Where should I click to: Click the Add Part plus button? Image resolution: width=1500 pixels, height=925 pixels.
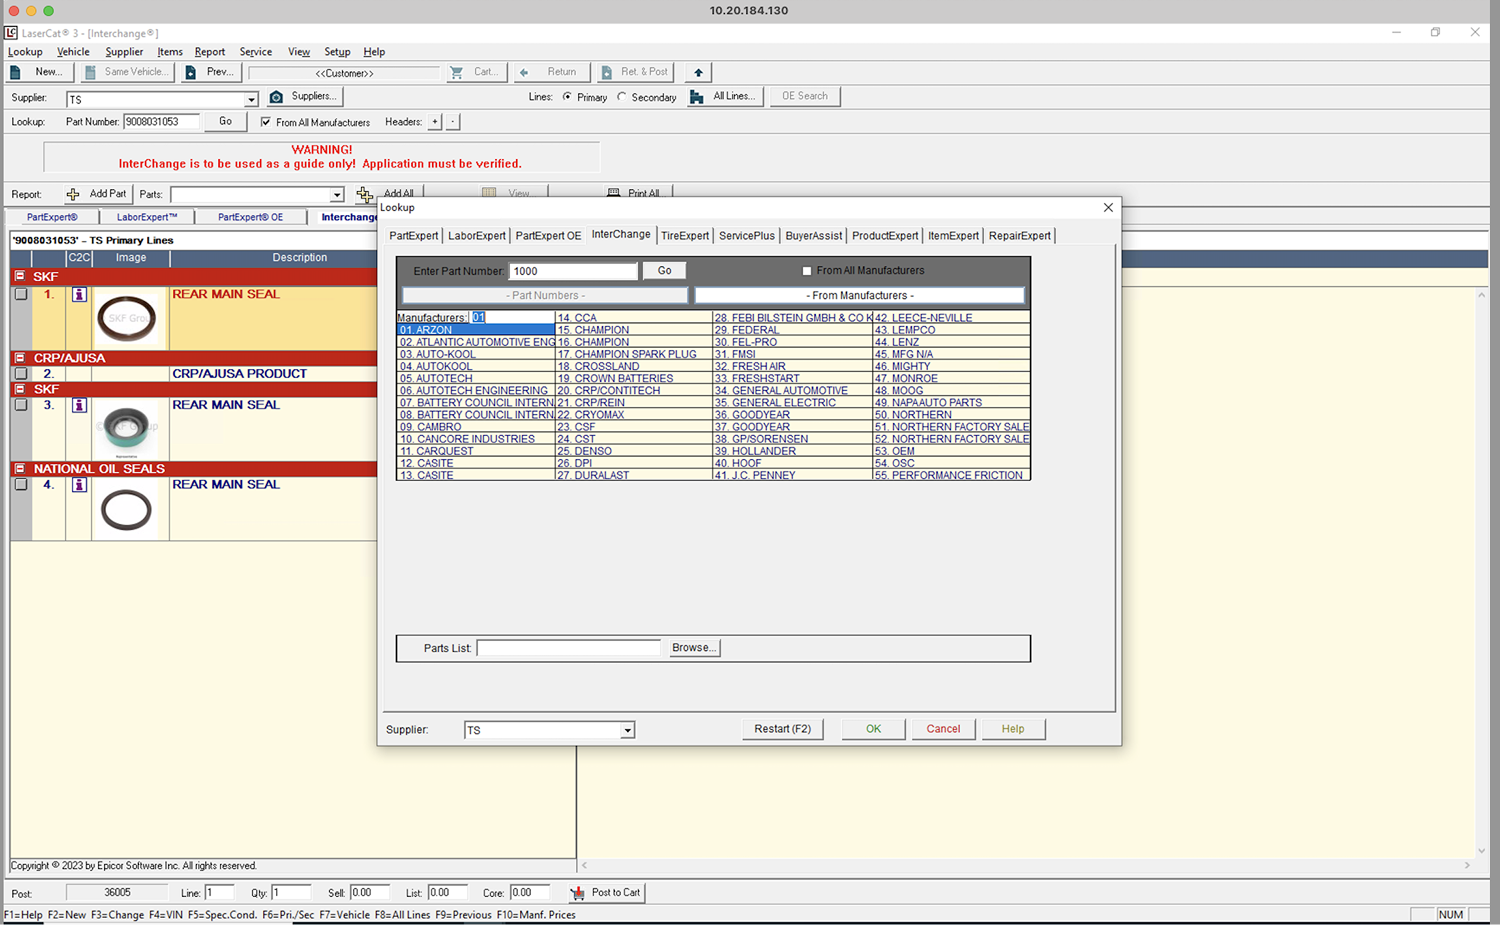[x=97, y=194]
